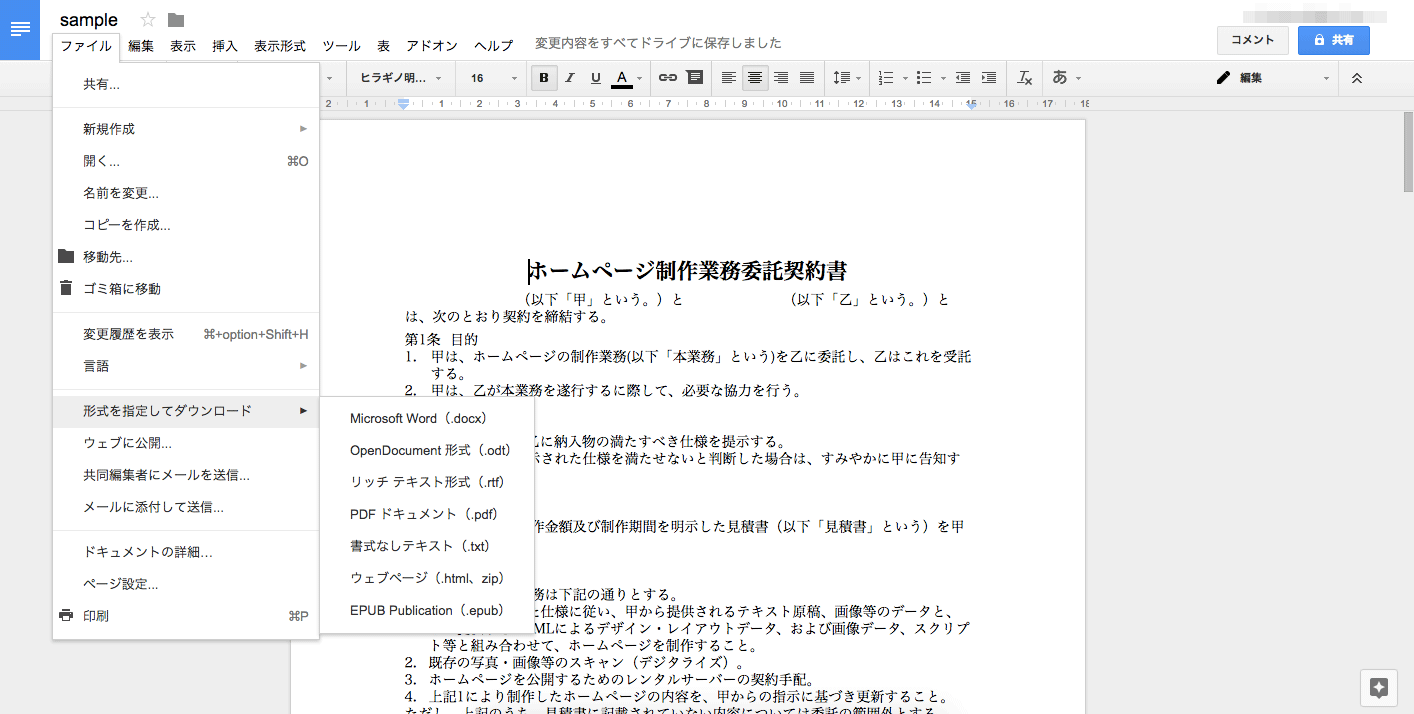Align text right
1414x714 pixels.
point(781,78)
